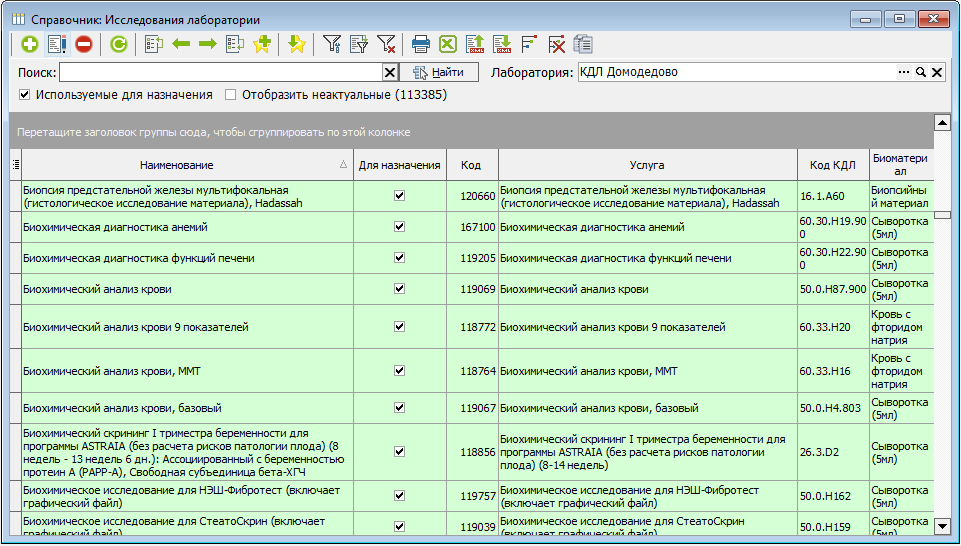
Task: Click the print icon in the toolbar
Action: pos(421,44)
